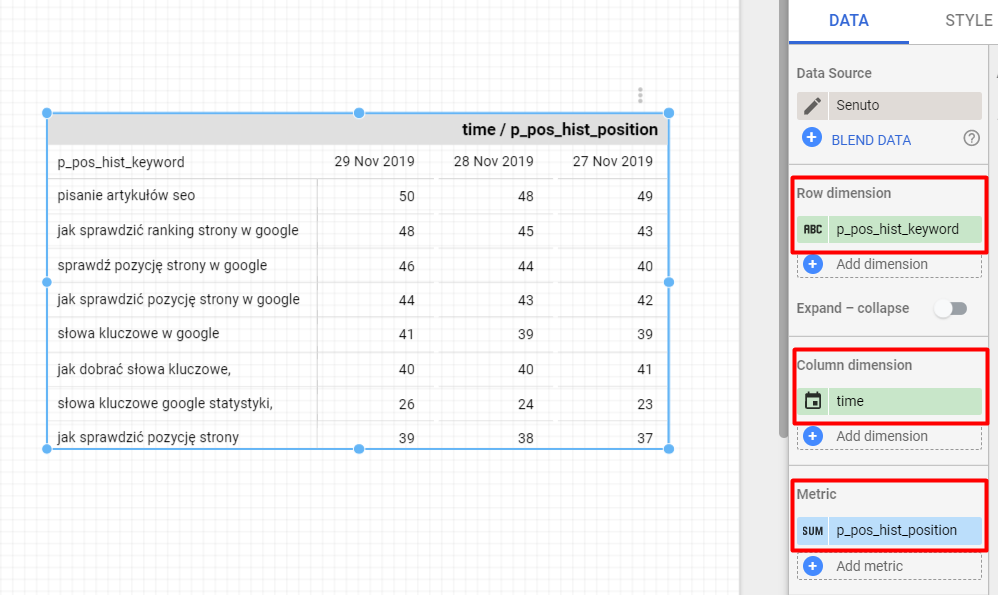Screen dimensions: 998x595
Task: Click the Metric section label
Action: tap(817, 494)
